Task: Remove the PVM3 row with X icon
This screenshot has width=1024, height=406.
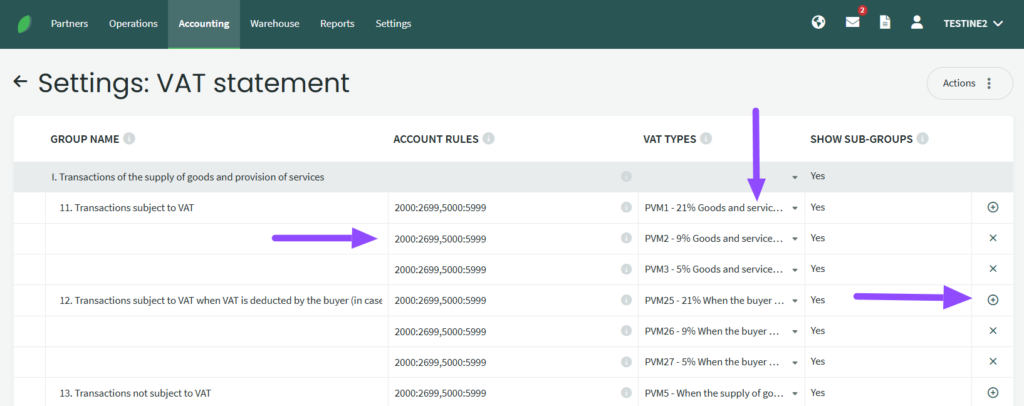Action: (x=993, y=269)
